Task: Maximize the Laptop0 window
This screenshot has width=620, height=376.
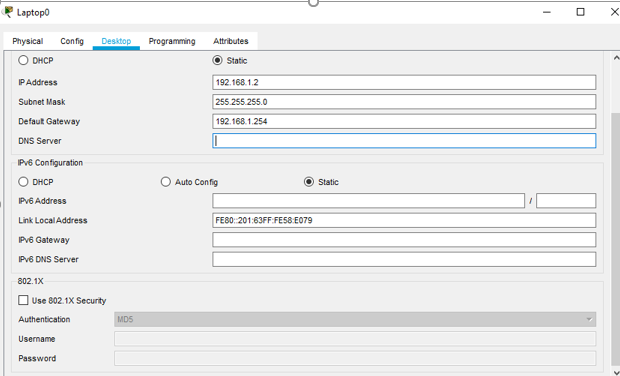Action: coord(580,12)
